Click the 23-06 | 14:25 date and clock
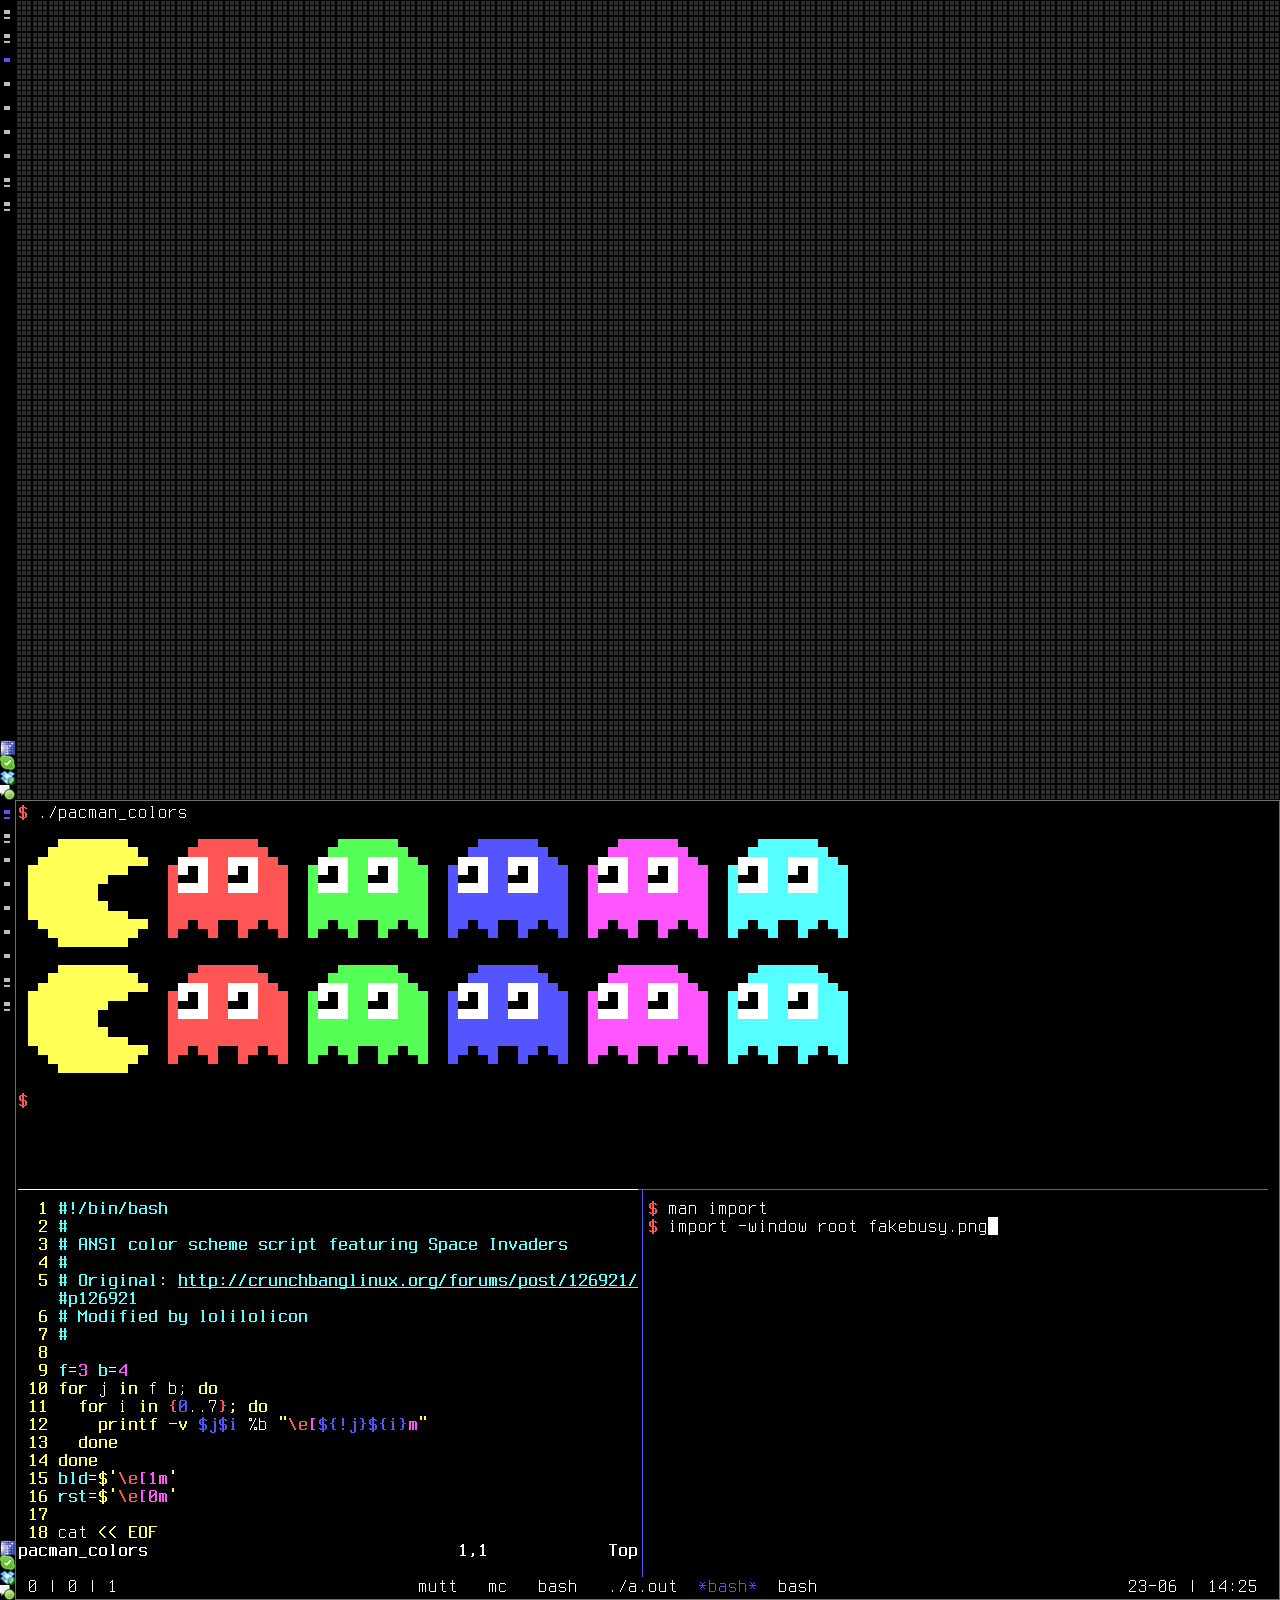Image resolution: width=1280 pixels, height=1600 pixels. [1192, 1586]
